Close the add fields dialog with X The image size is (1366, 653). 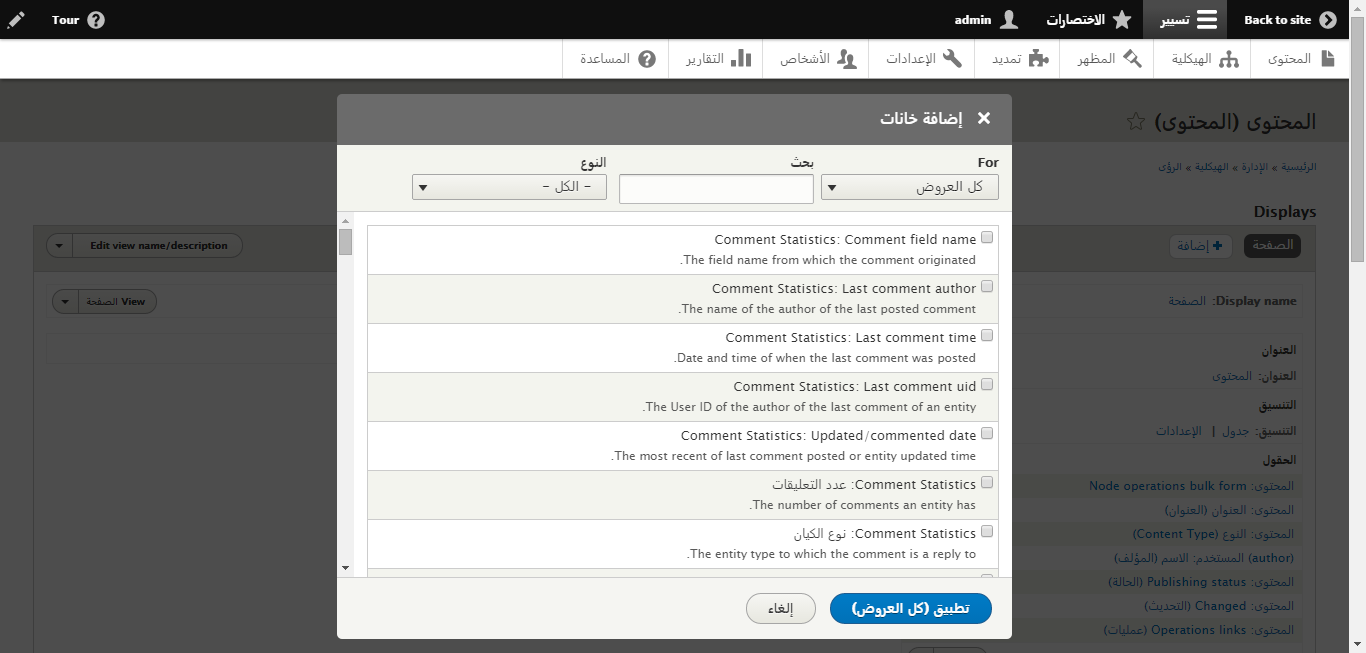[984, 118]
